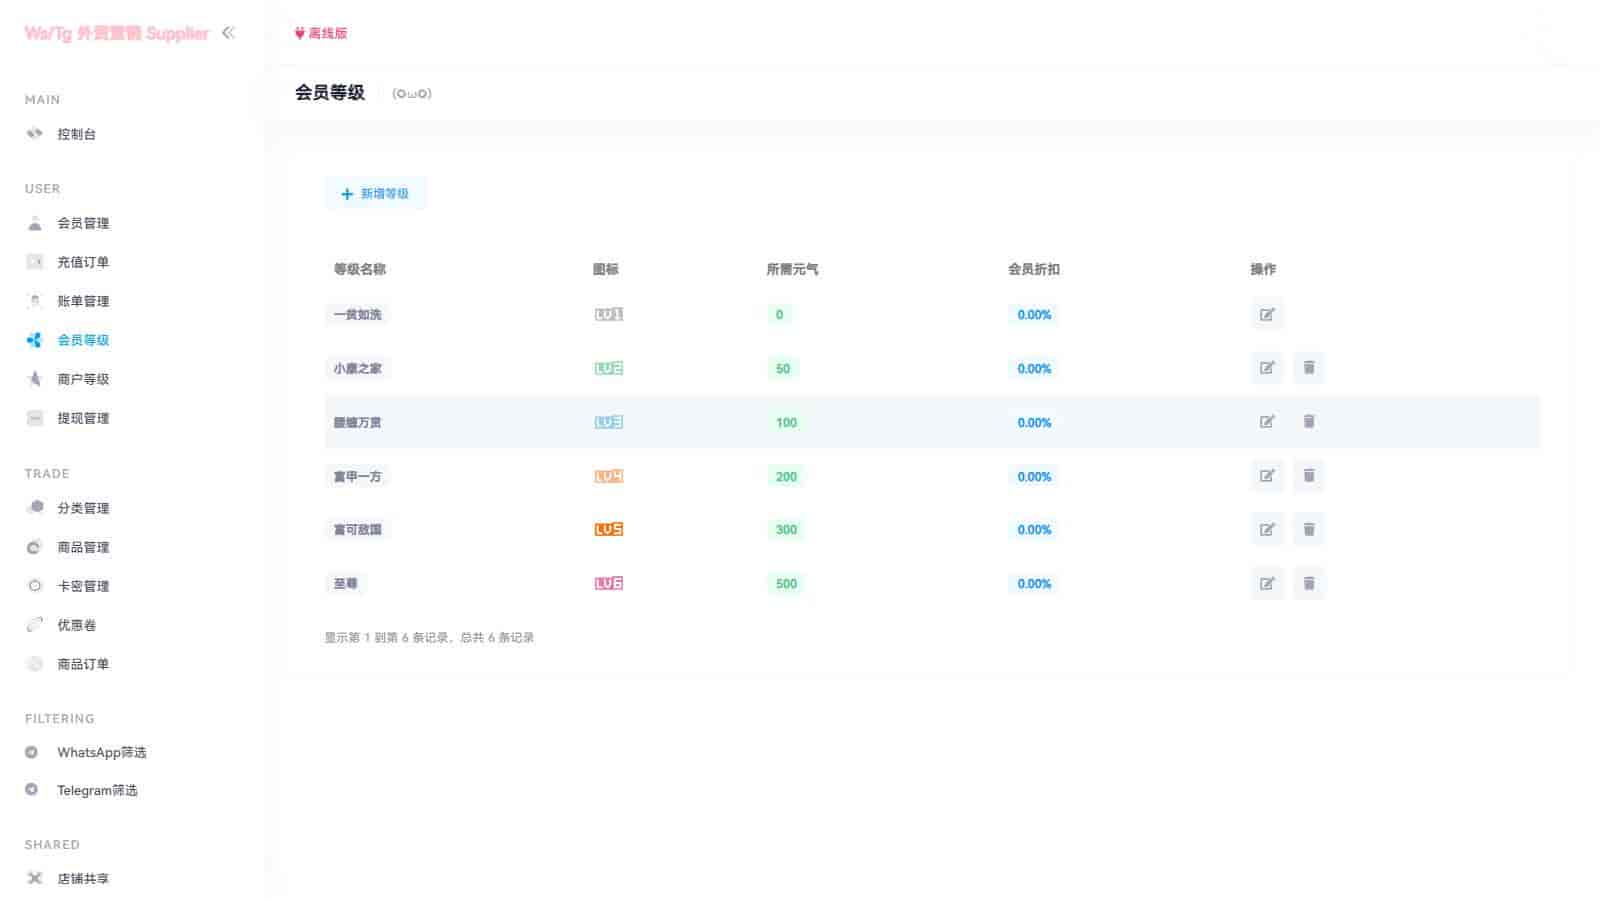Viewport: 1600px width, 900px height.
Task: Click the 离线版 offline version label
Action: [321, 33]
